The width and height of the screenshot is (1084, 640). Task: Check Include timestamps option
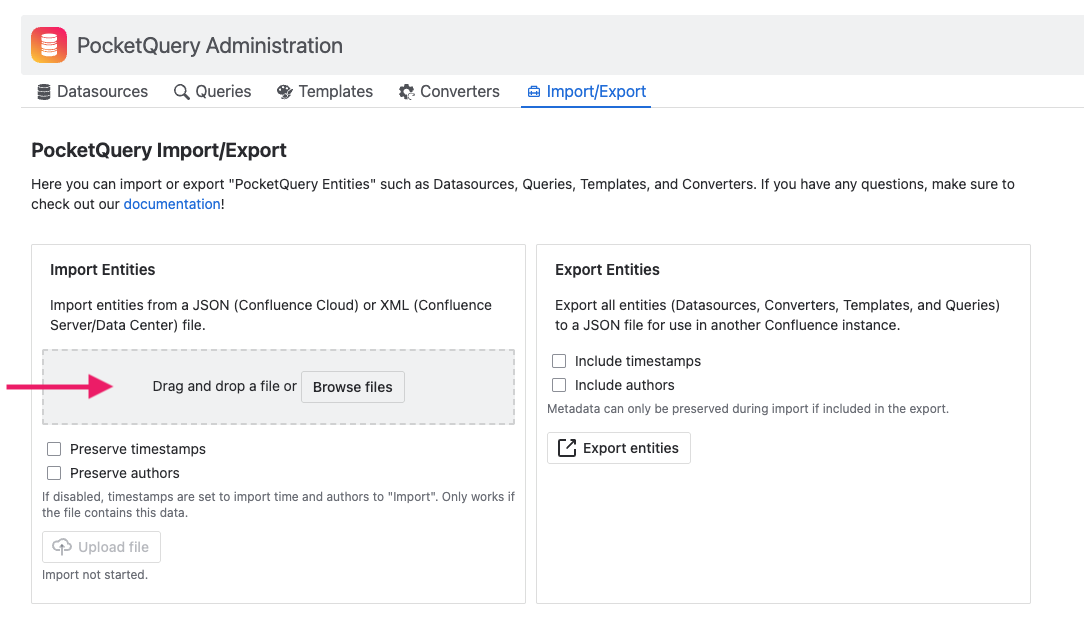(559, 361)
